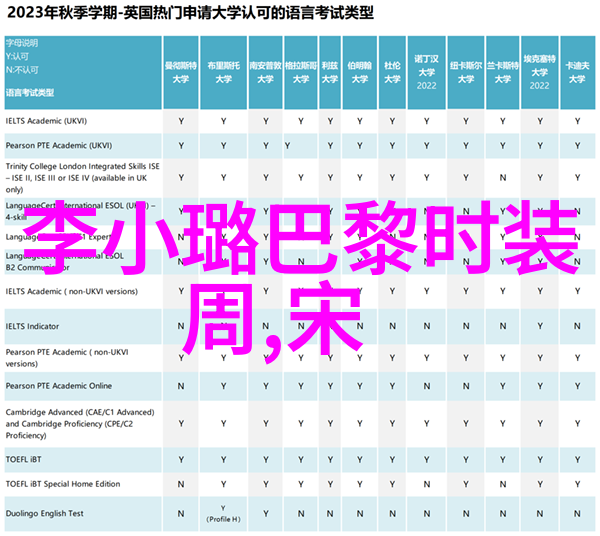Screen dimensions: 600x536
Task: Click the Y:认可 legend line
Action: [x=17, y=57]
